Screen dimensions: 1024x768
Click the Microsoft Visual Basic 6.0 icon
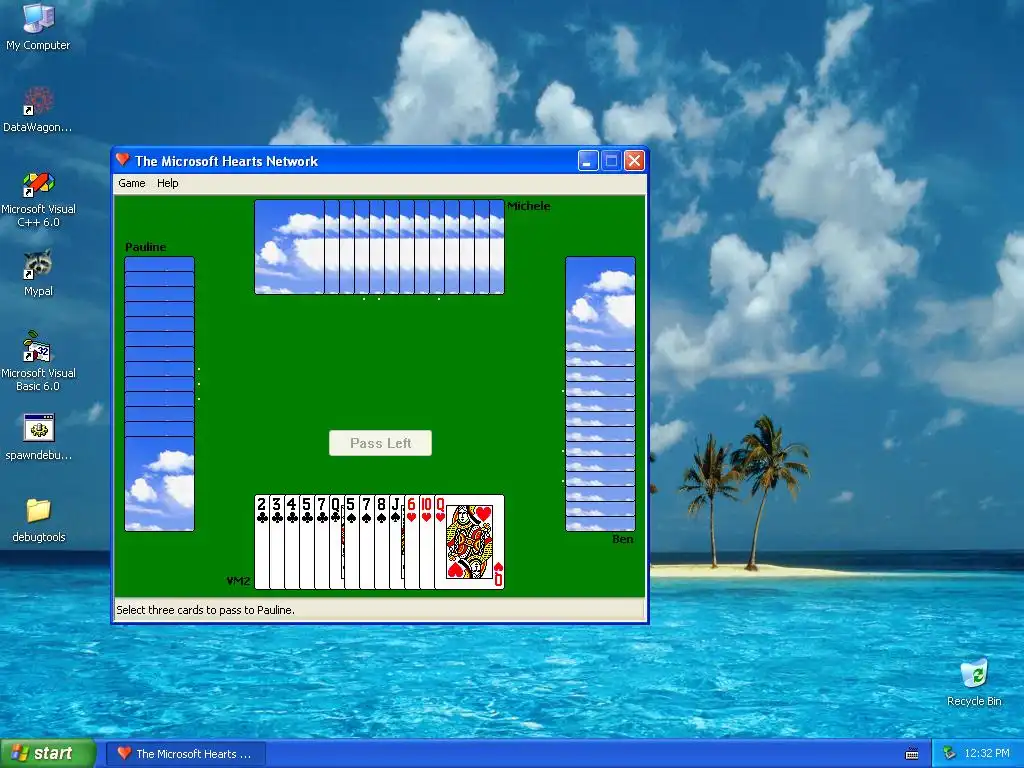coord(38,362)
